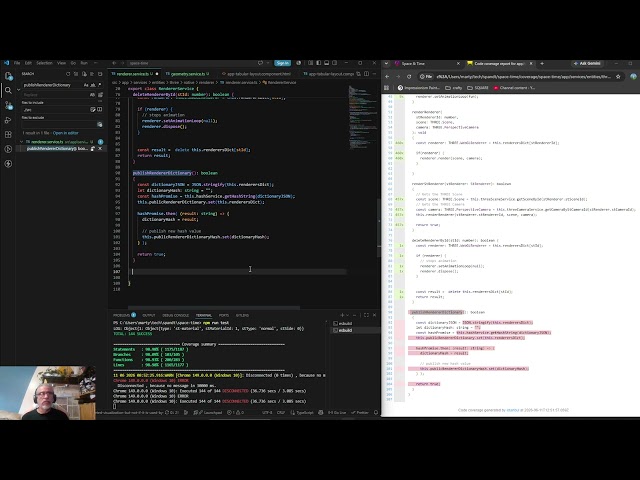Replace the publishRendererDictionary search match
The width and height of the screenshot is (640, 480).
(93, 149)
